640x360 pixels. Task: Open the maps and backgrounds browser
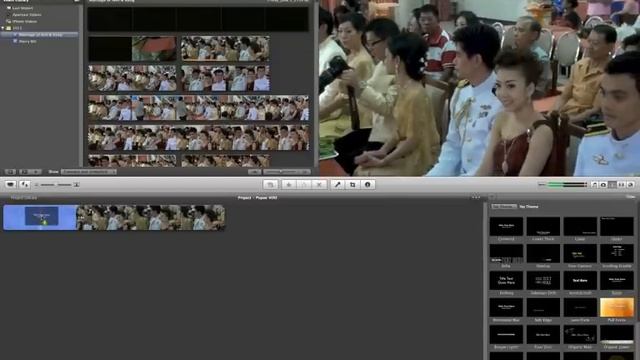(630, 185)
